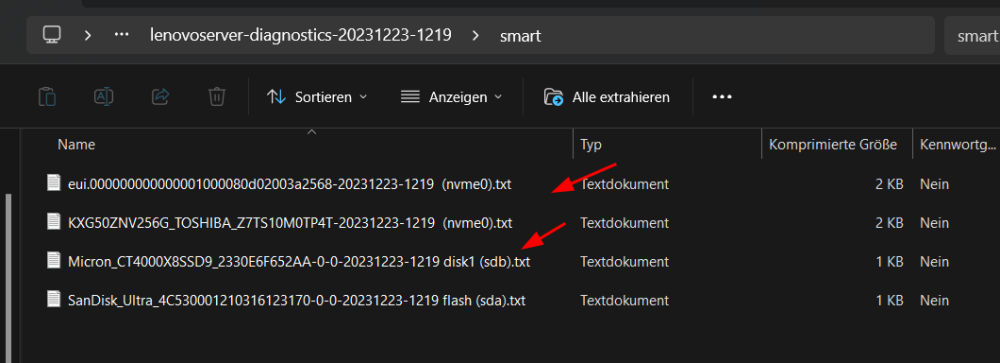Click the eui nvme0 text file icon
Screen dimensions: 1000x363
[55, 184]
